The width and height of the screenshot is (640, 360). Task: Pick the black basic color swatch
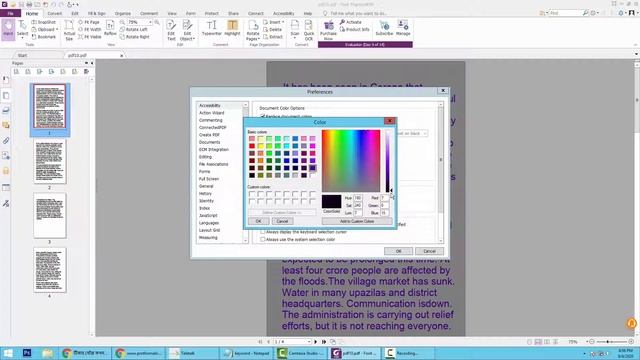[252, 176]
